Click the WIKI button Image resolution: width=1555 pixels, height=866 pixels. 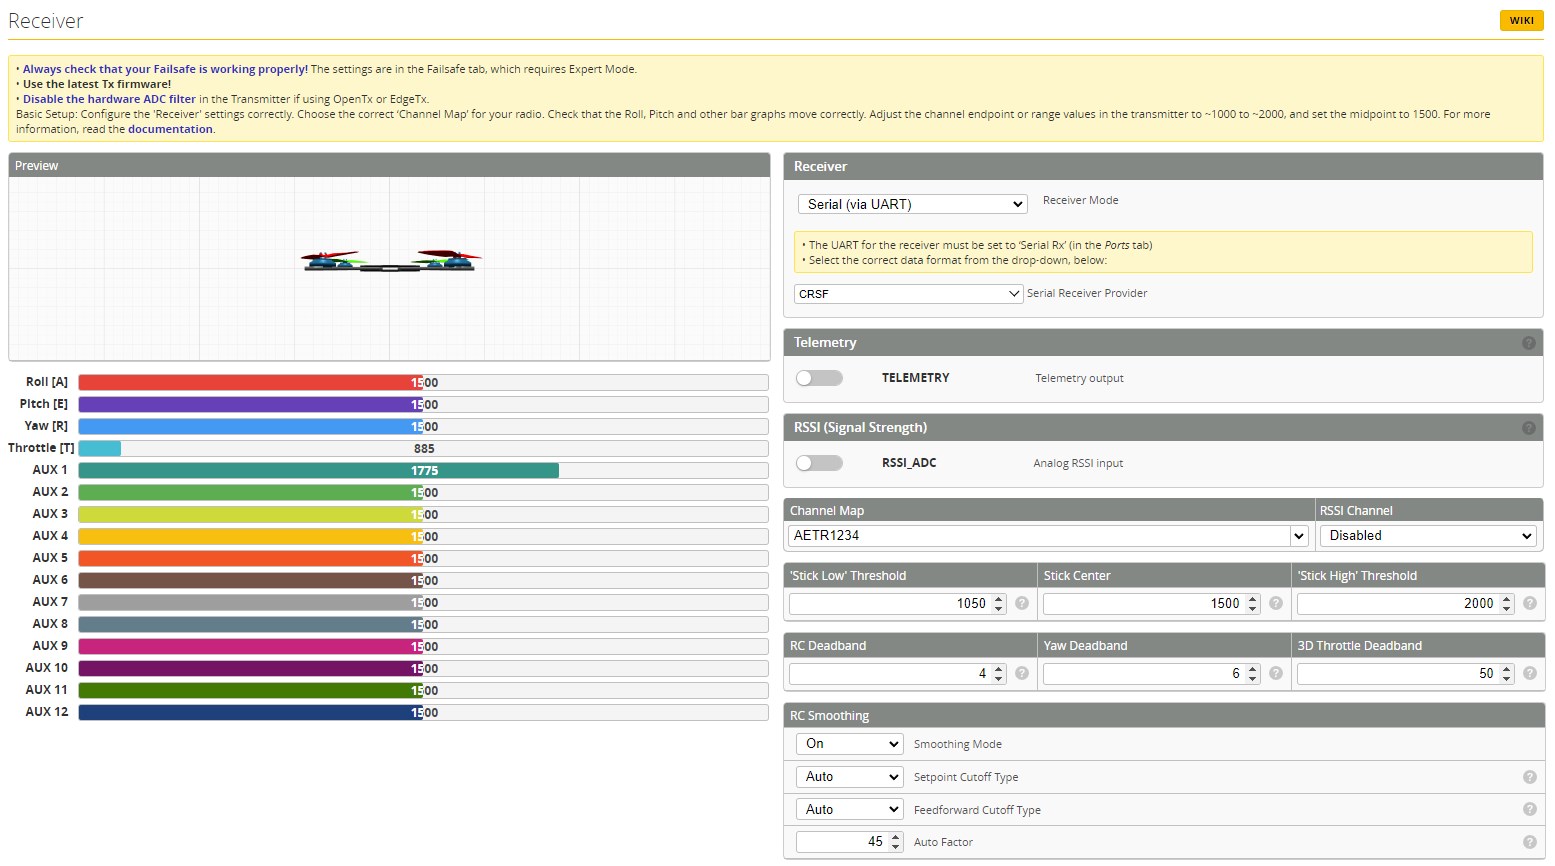click(x=1521, y=20)
